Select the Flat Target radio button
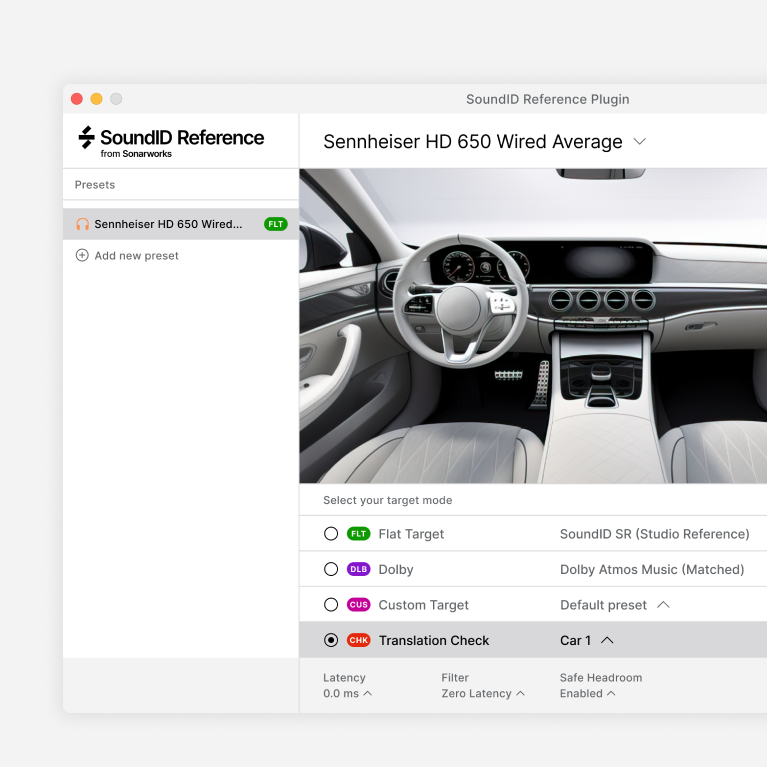 (331, 534)
